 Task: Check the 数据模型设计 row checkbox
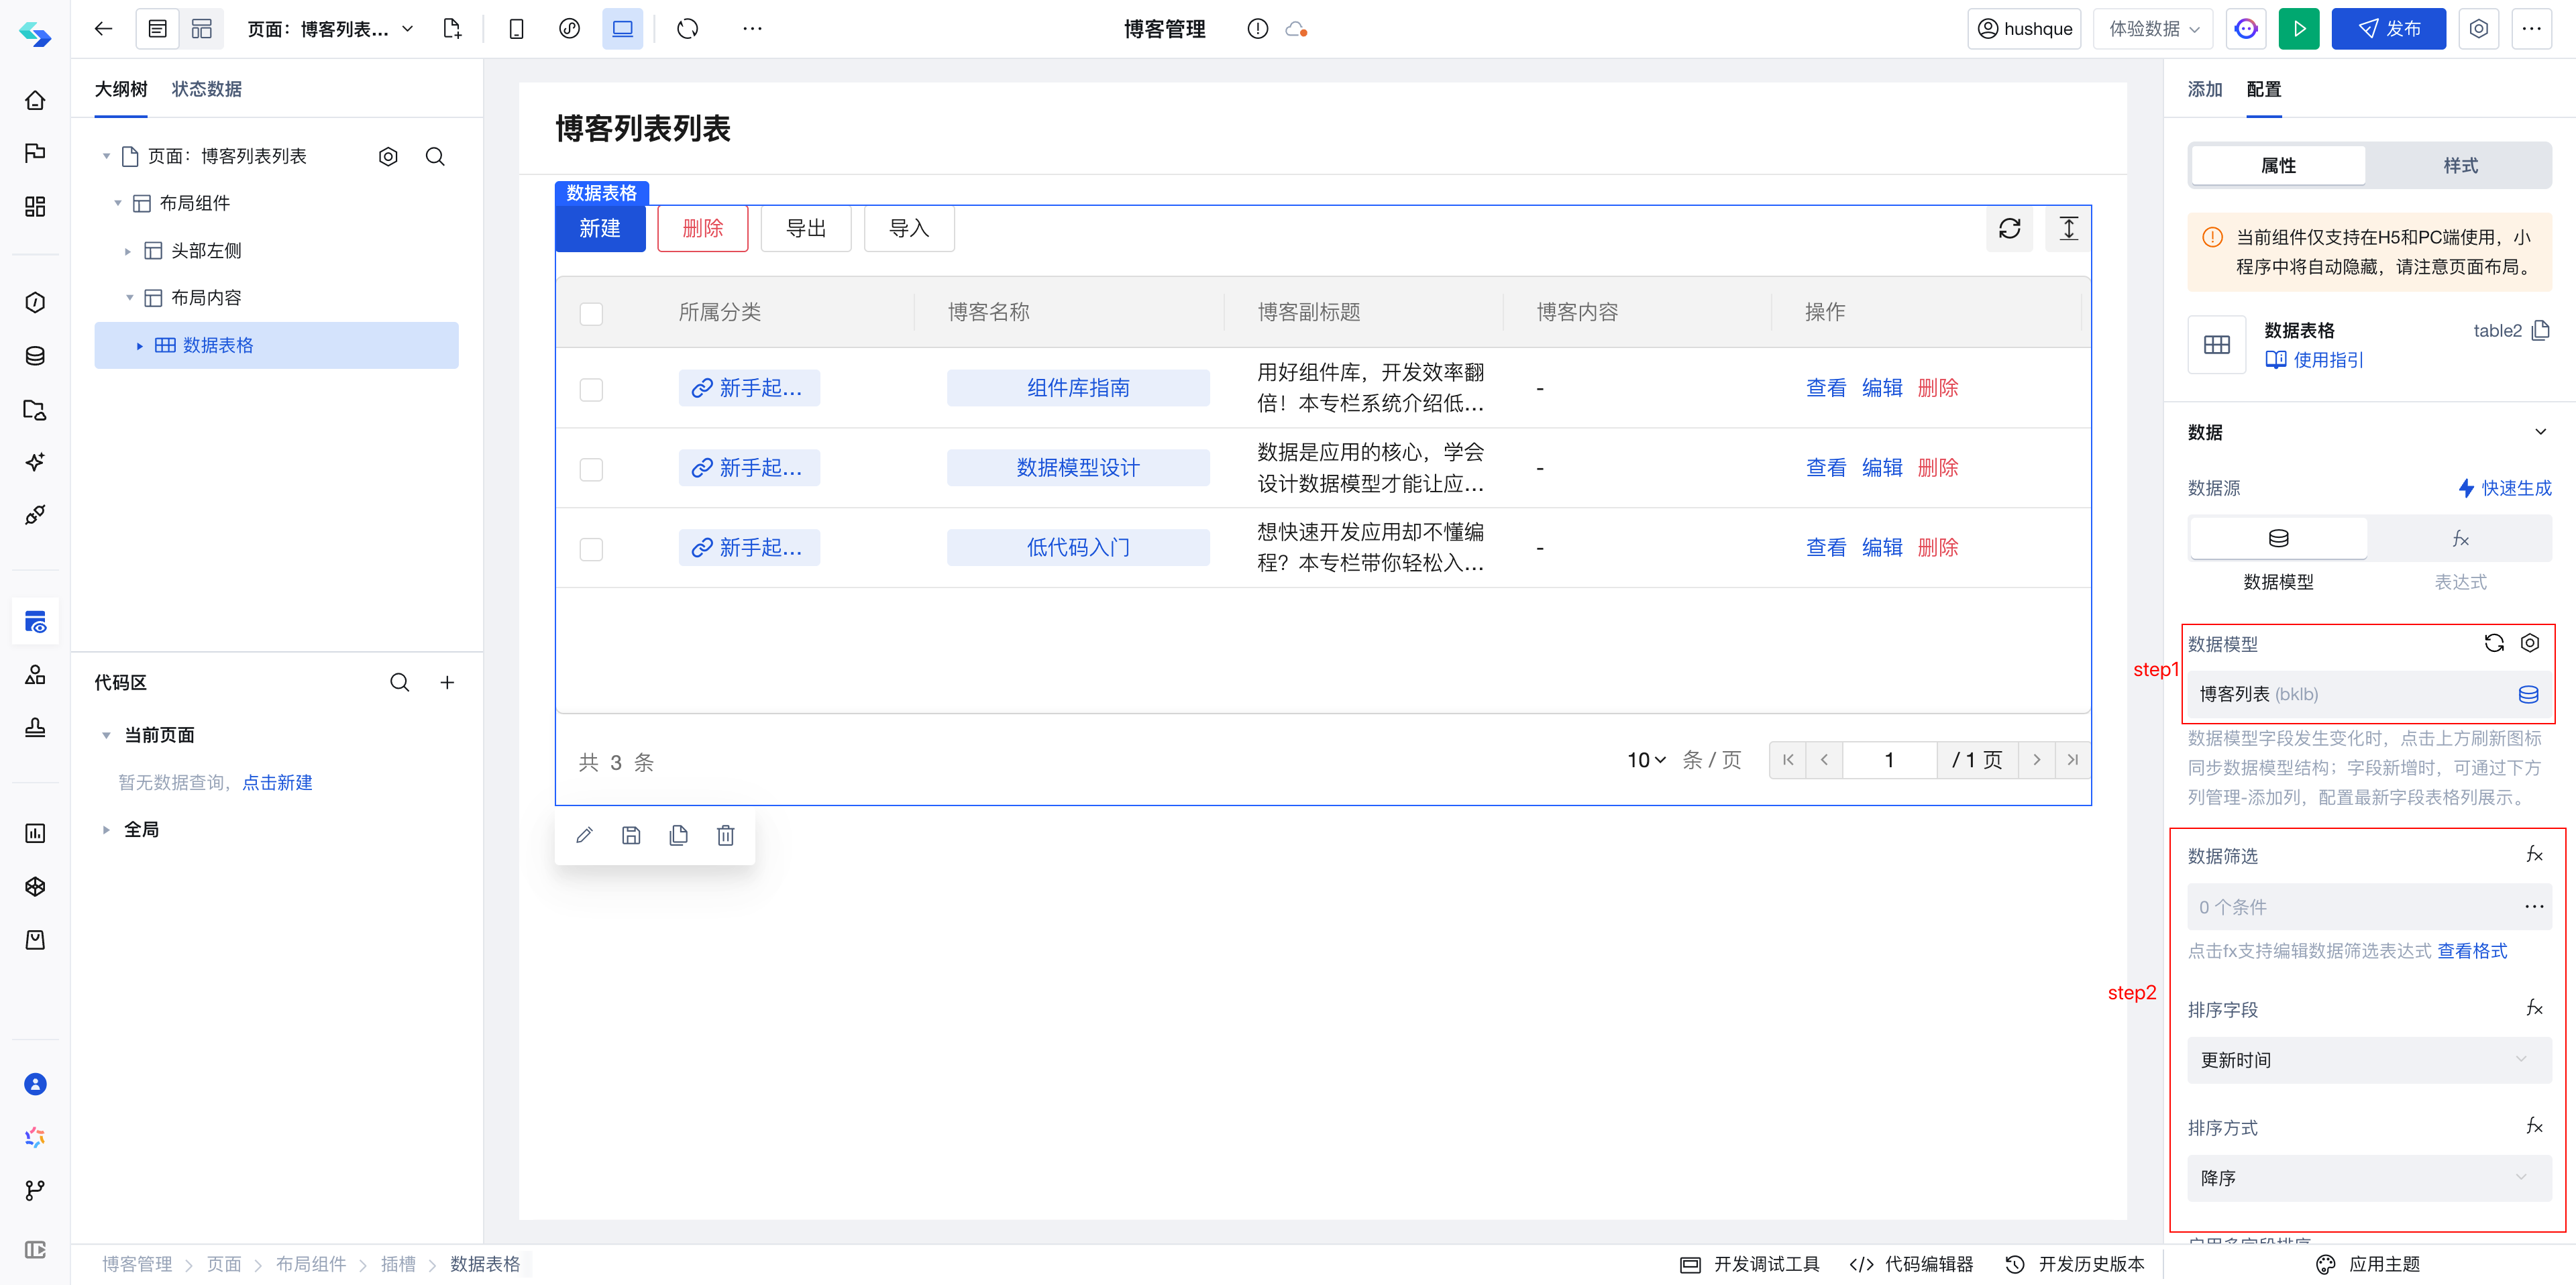click(591, 469)
